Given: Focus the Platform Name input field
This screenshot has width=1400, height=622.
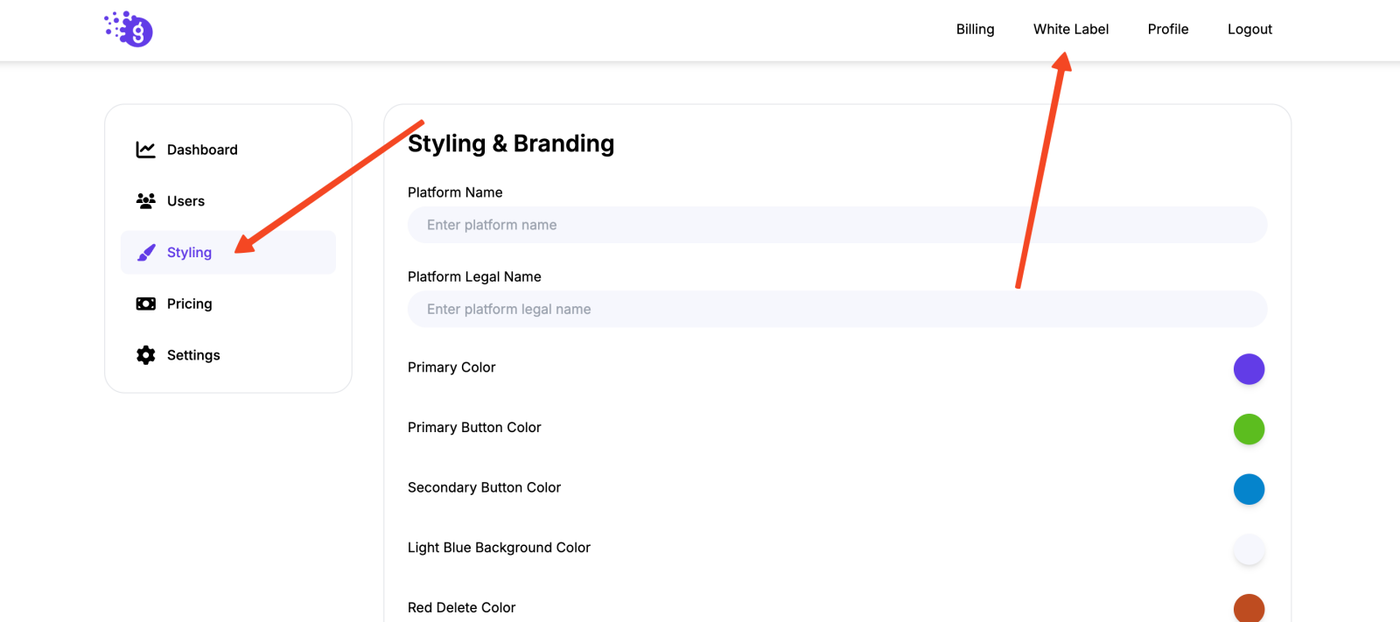Looking at the screenshot, I should (x=837, y=225).
